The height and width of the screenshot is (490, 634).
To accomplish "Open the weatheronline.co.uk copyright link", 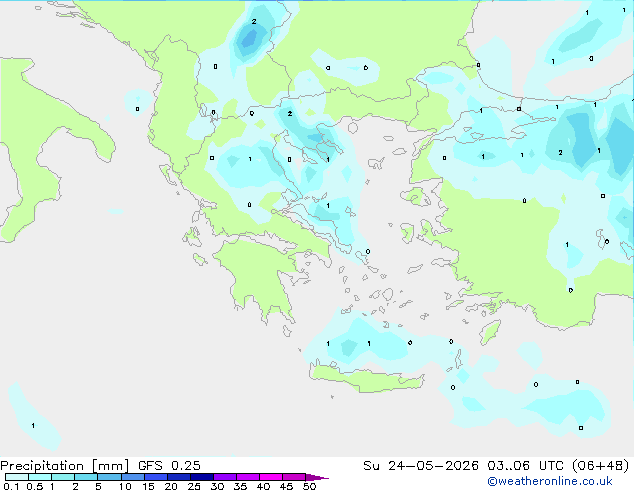I will 550,481.
